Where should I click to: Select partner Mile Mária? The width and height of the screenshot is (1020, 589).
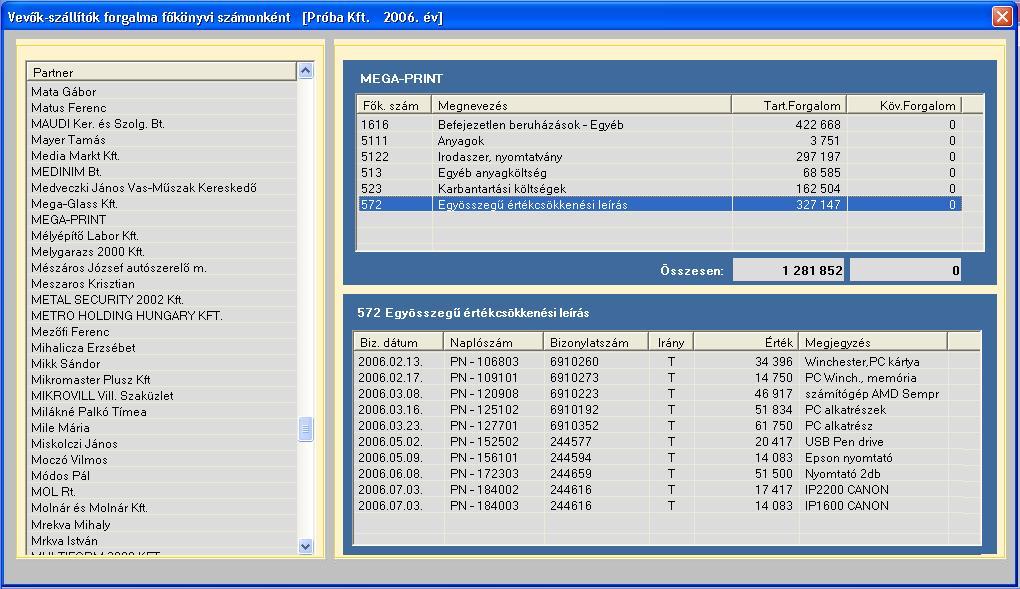click(x=161, y=428)
